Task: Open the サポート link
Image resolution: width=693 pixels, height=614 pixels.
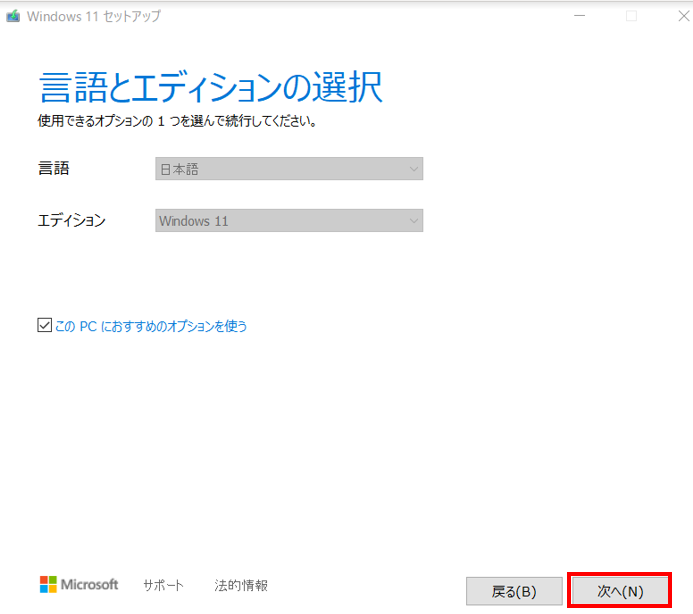Action: (163, 585)
